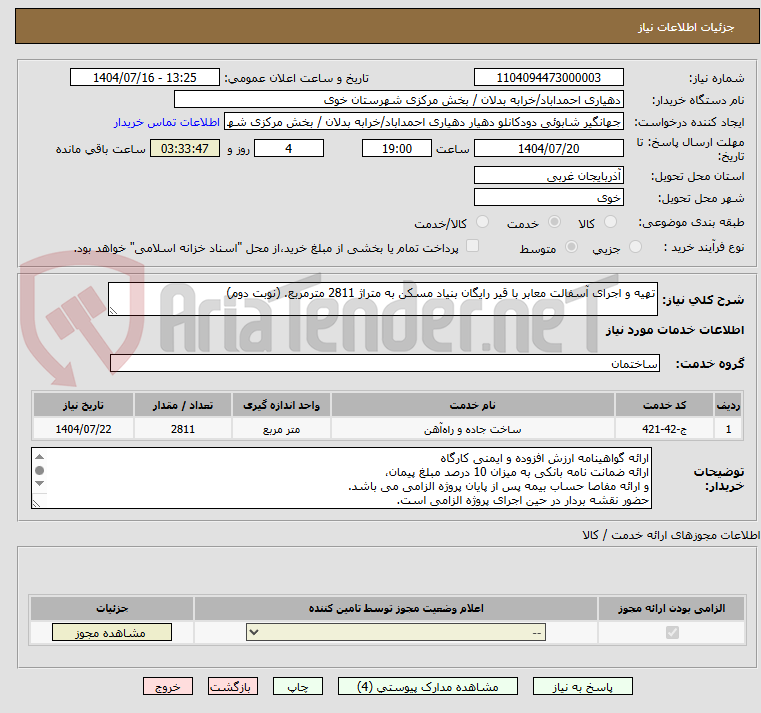Click the announcement date field 1404/07/16 - 13:25

click(145, 78)
